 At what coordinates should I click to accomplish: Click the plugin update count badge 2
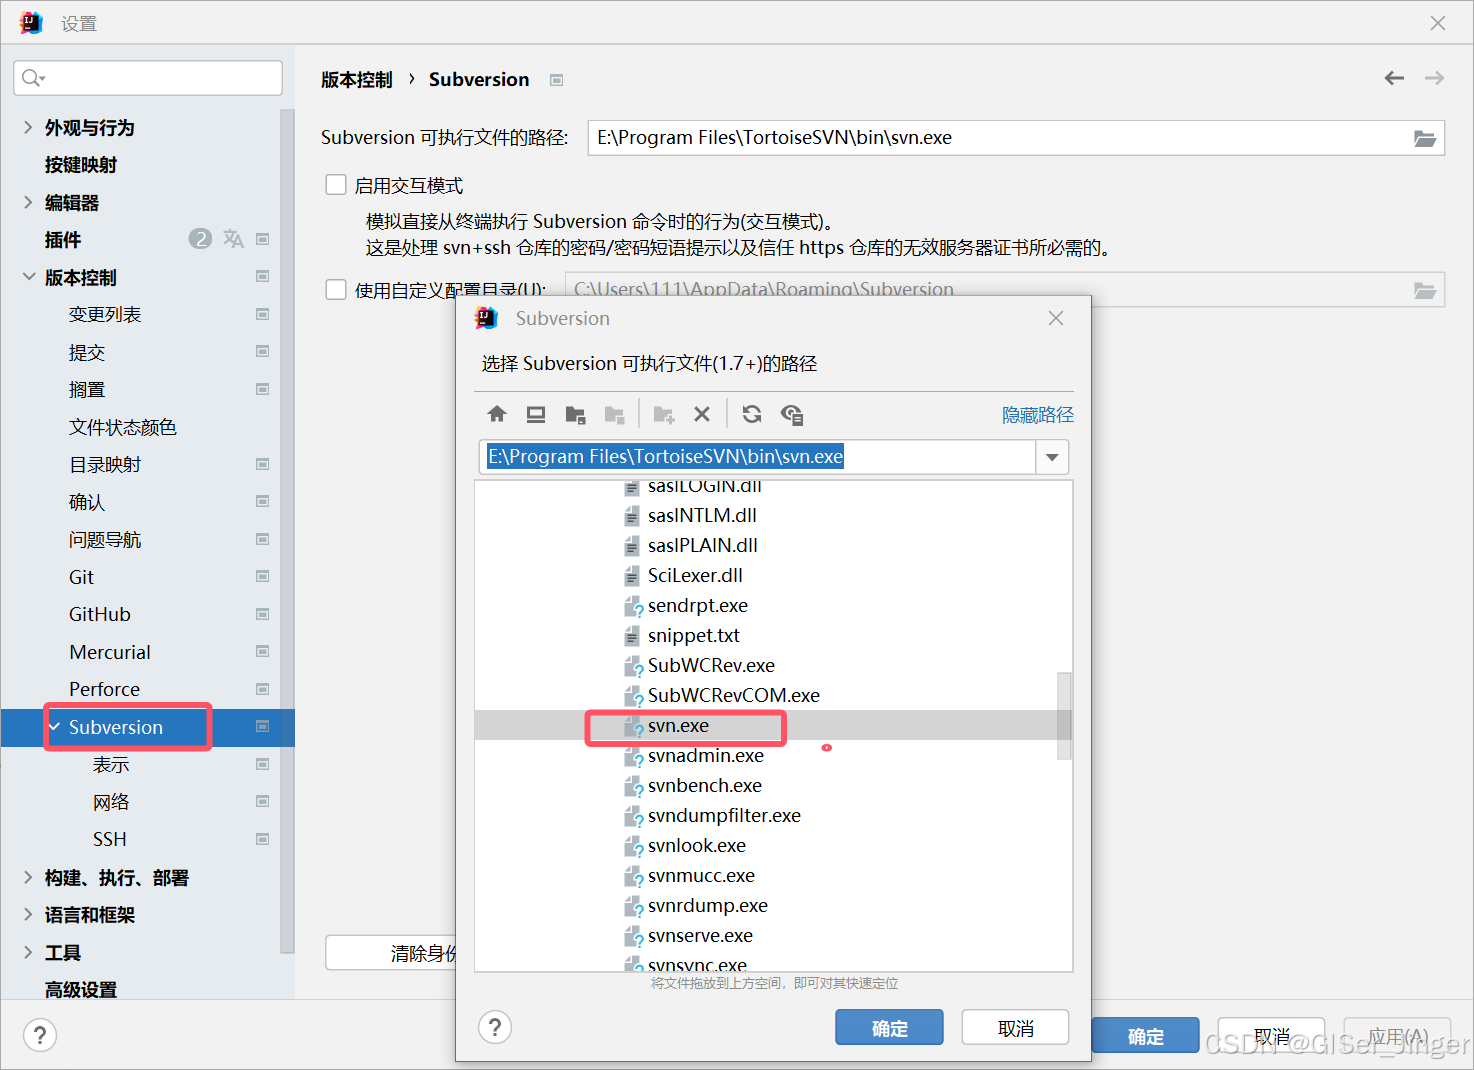pos(200,239)
